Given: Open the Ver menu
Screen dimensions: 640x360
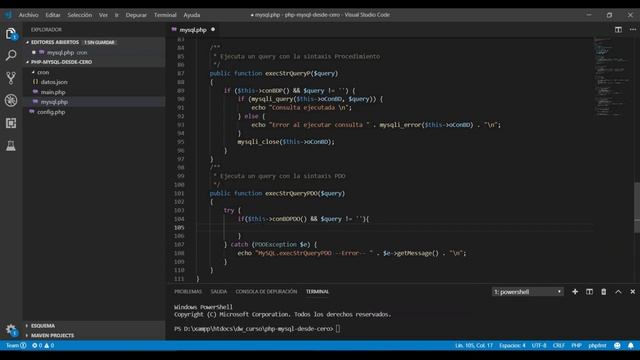Looking at the screenshot, I should click(103, 15).
